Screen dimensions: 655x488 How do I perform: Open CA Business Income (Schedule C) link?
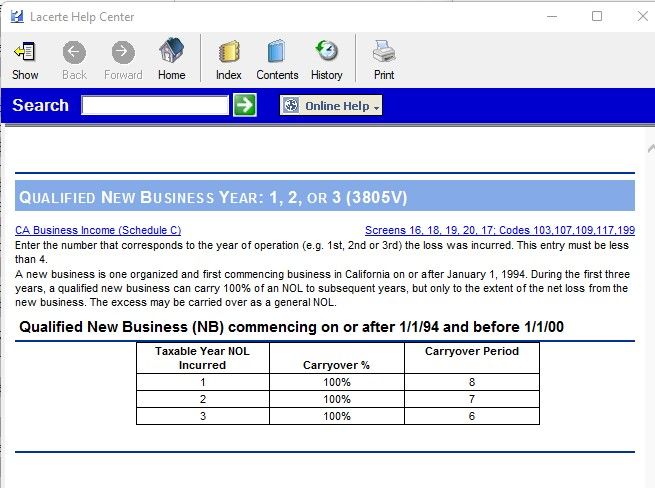coord(98,230)
